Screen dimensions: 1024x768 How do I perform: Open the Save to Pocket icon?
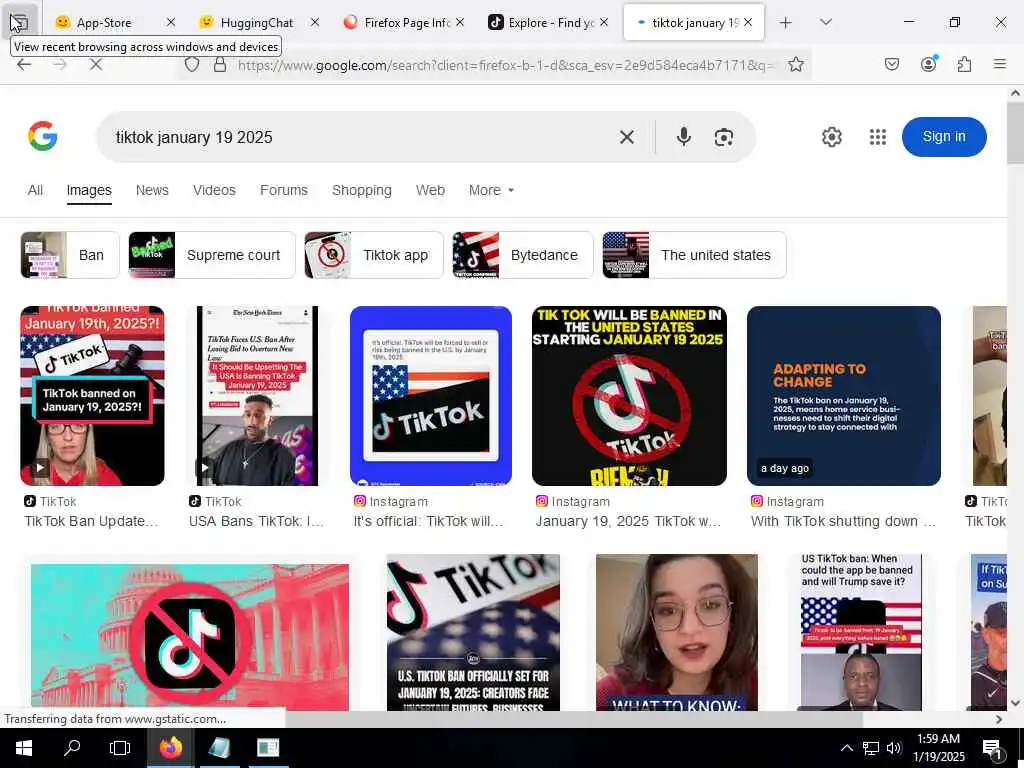pyautogui.click(x=891, y=64)
